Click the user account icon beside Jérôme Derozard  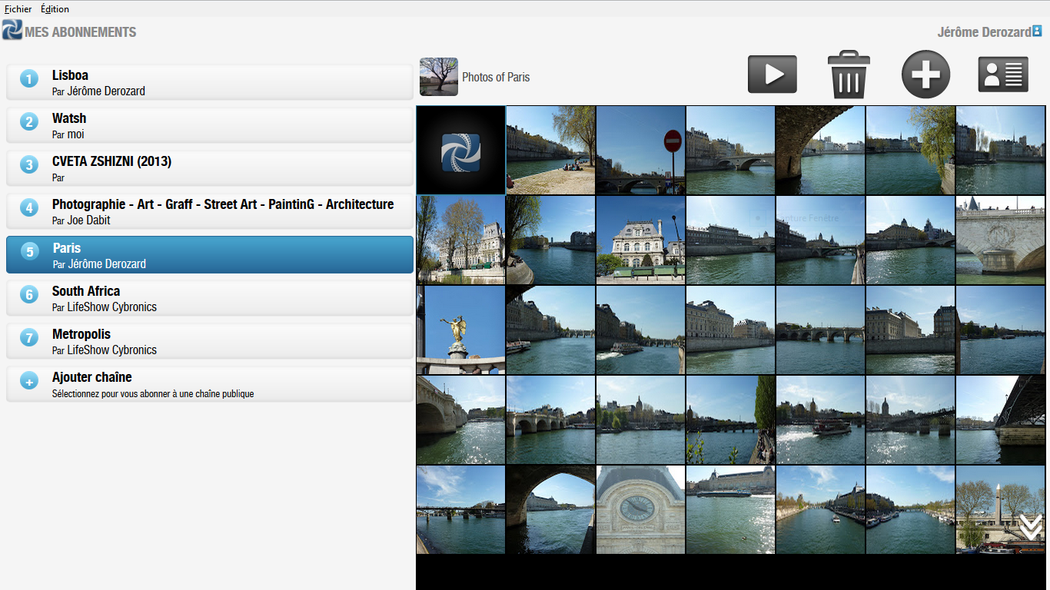click(x=1037, y=31)
